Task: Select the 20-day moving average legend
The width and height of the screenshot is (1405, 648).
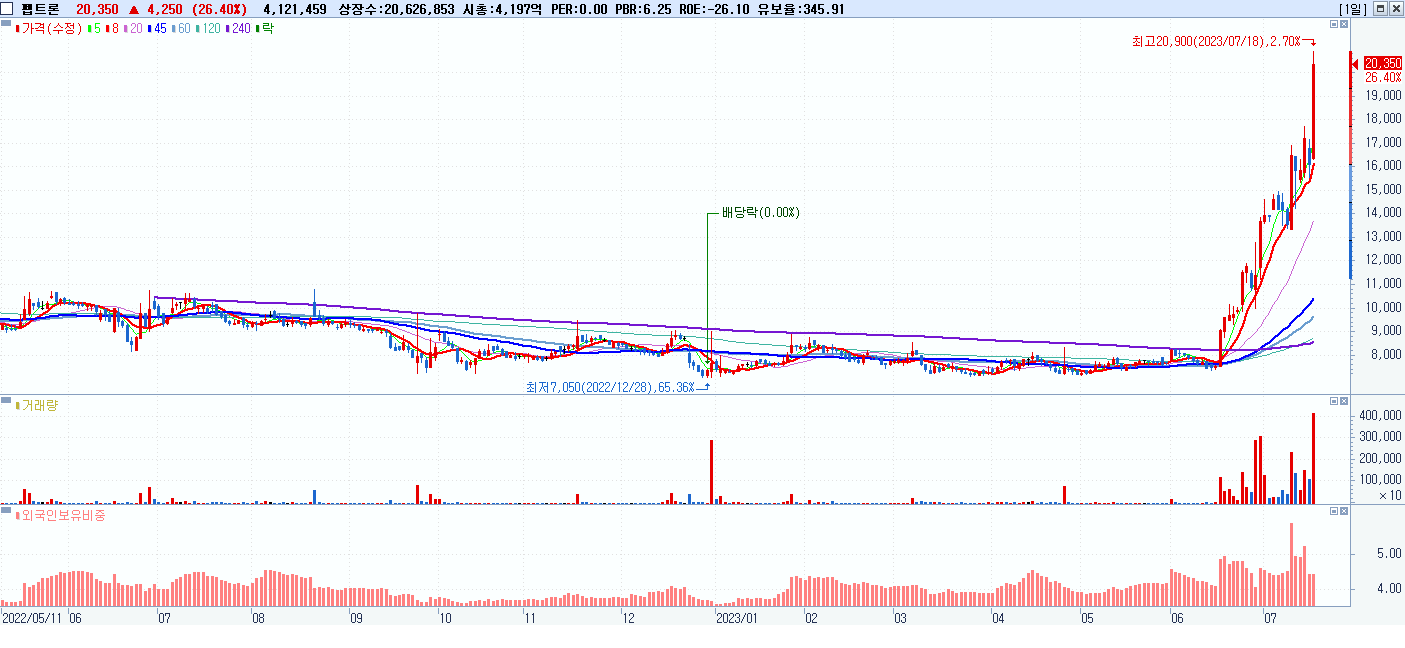Action: point(135,28)
